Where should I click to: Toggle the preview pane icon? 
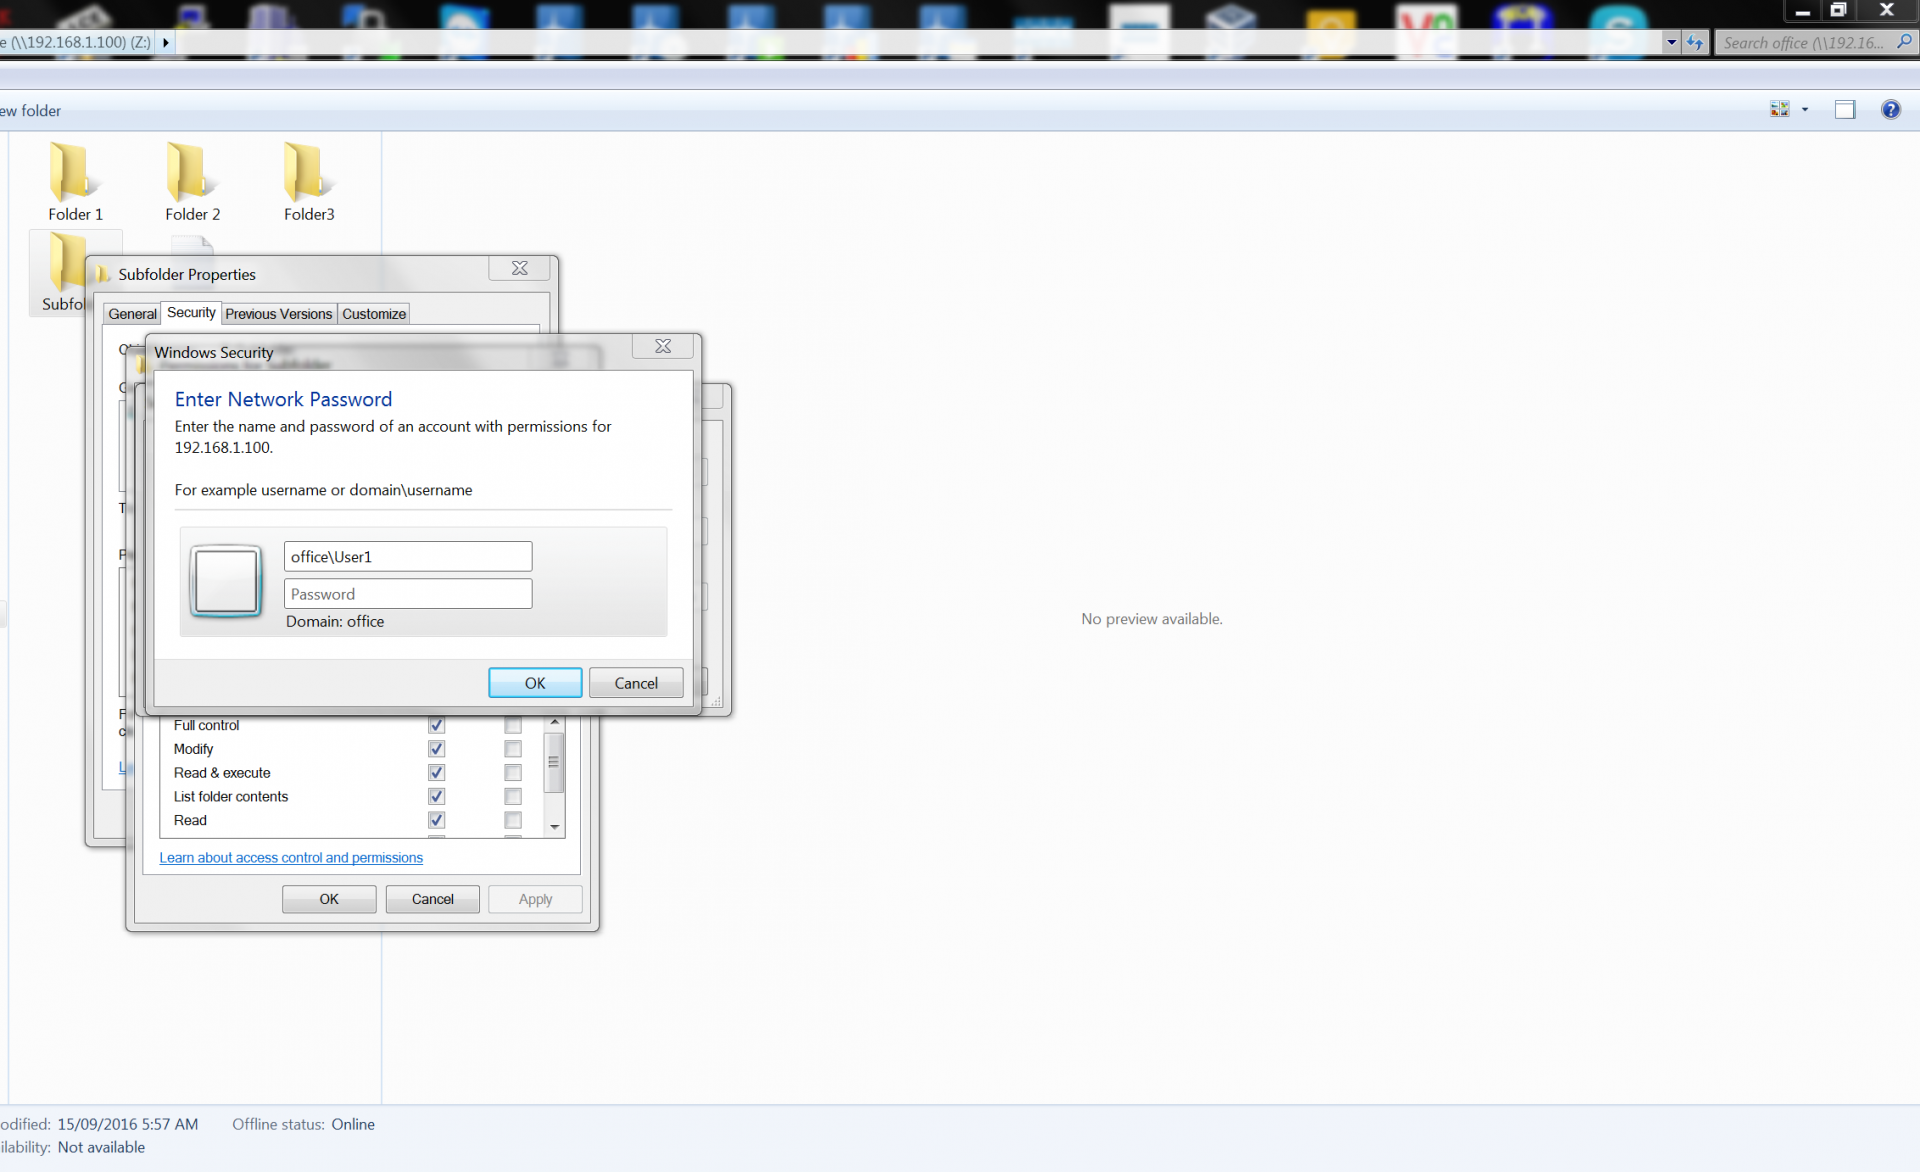pos(1845,110)
